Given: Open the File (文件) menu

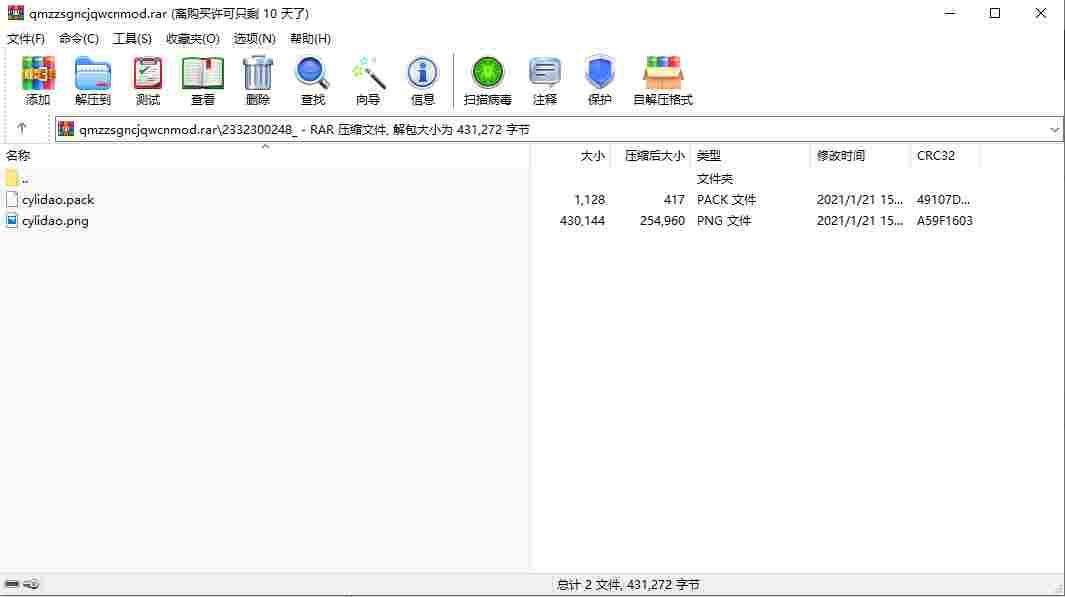Looking at the screenshot, I should (26, 39).
